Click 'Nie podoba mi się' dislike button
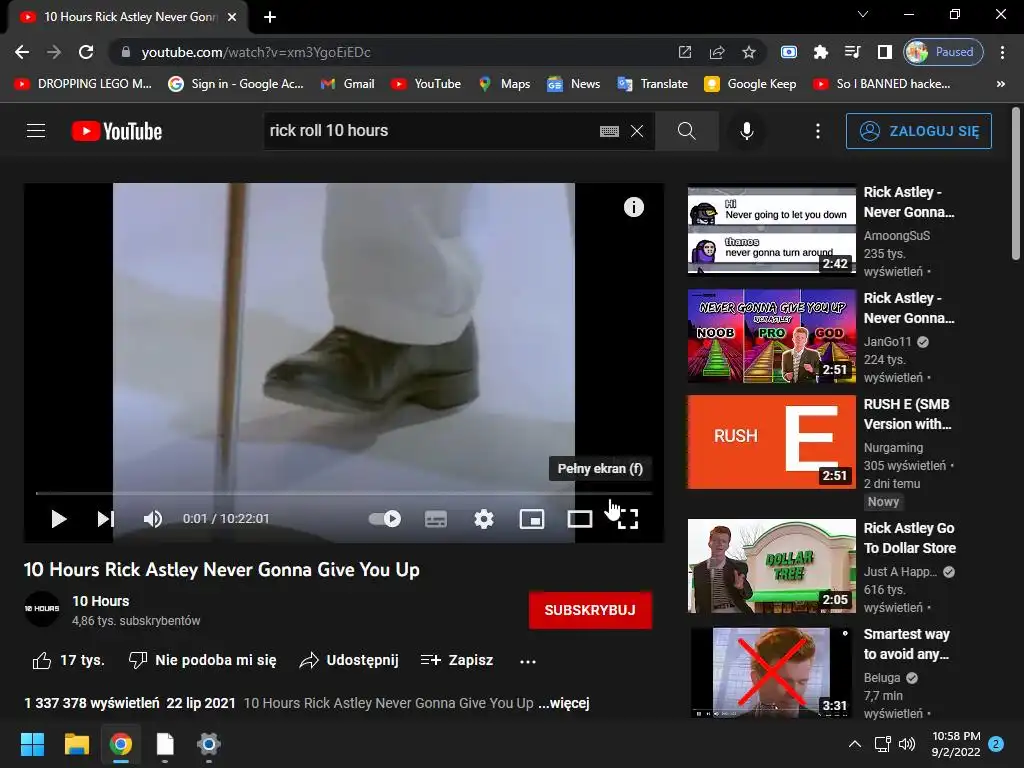 [202, 660]
